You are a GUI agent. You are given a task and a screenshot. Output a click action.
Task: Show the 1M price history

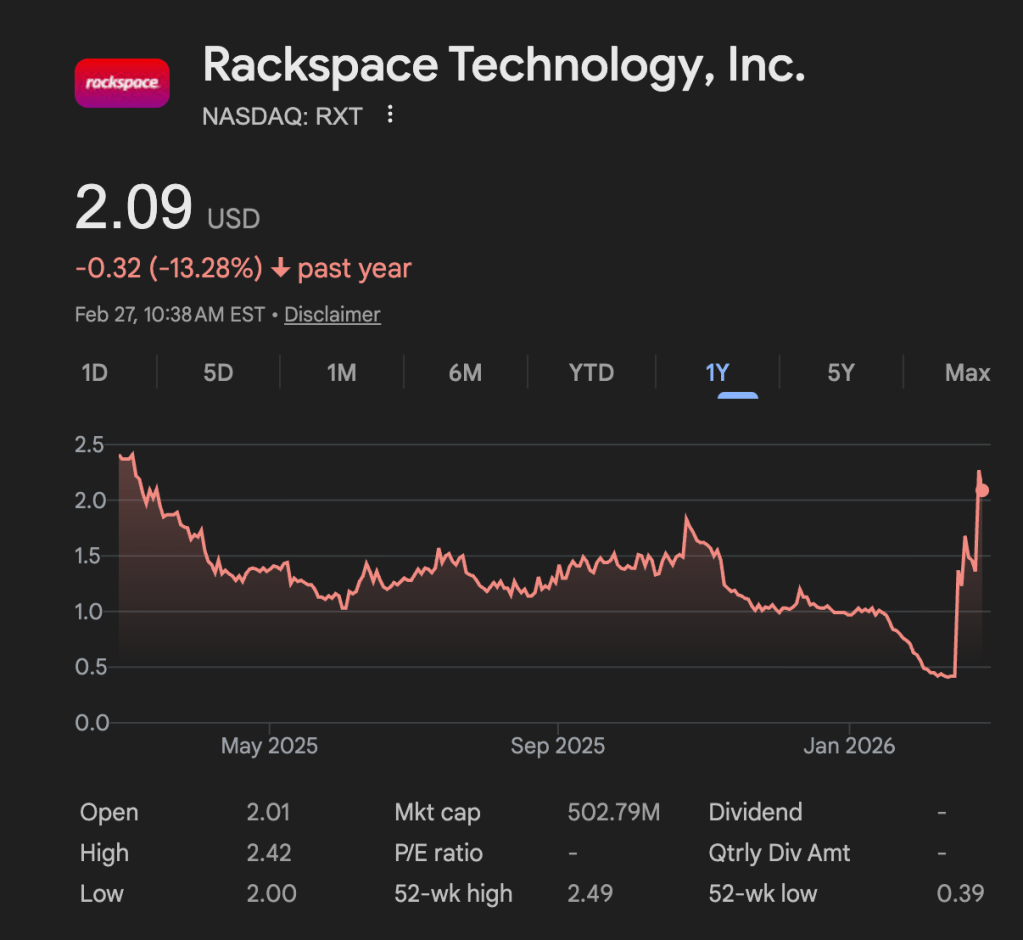[342, 373]
